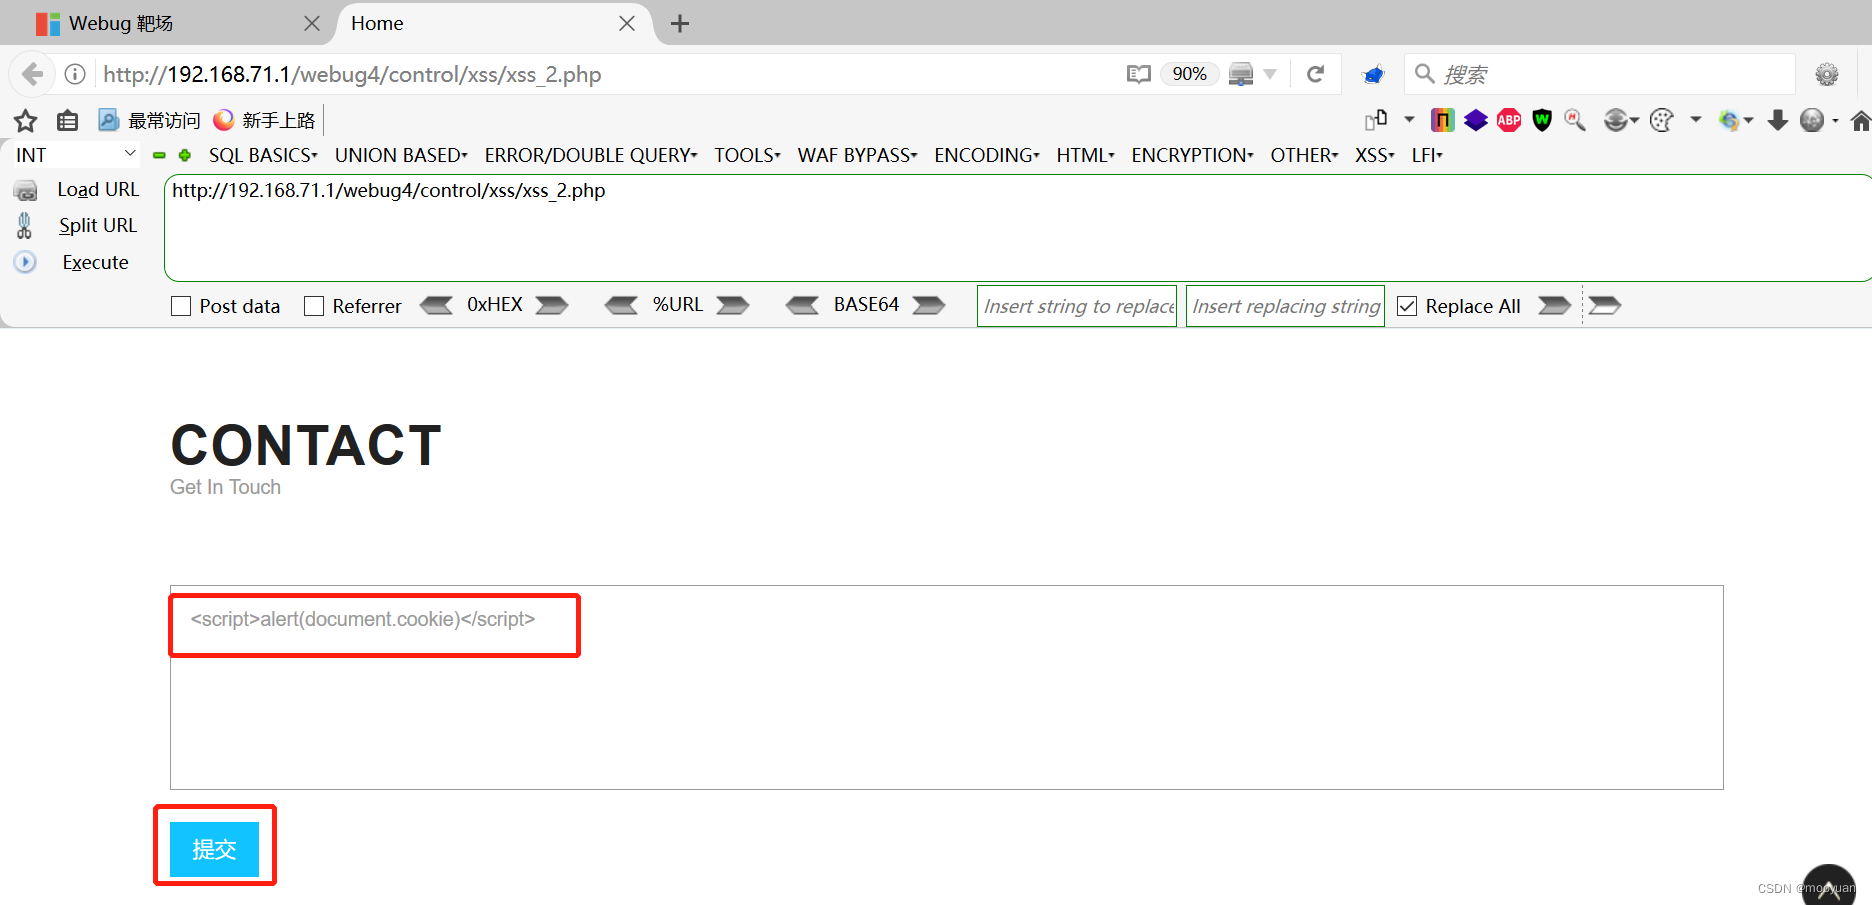Click the purple stacked layers extension icon

click(x=1476, y=120)
